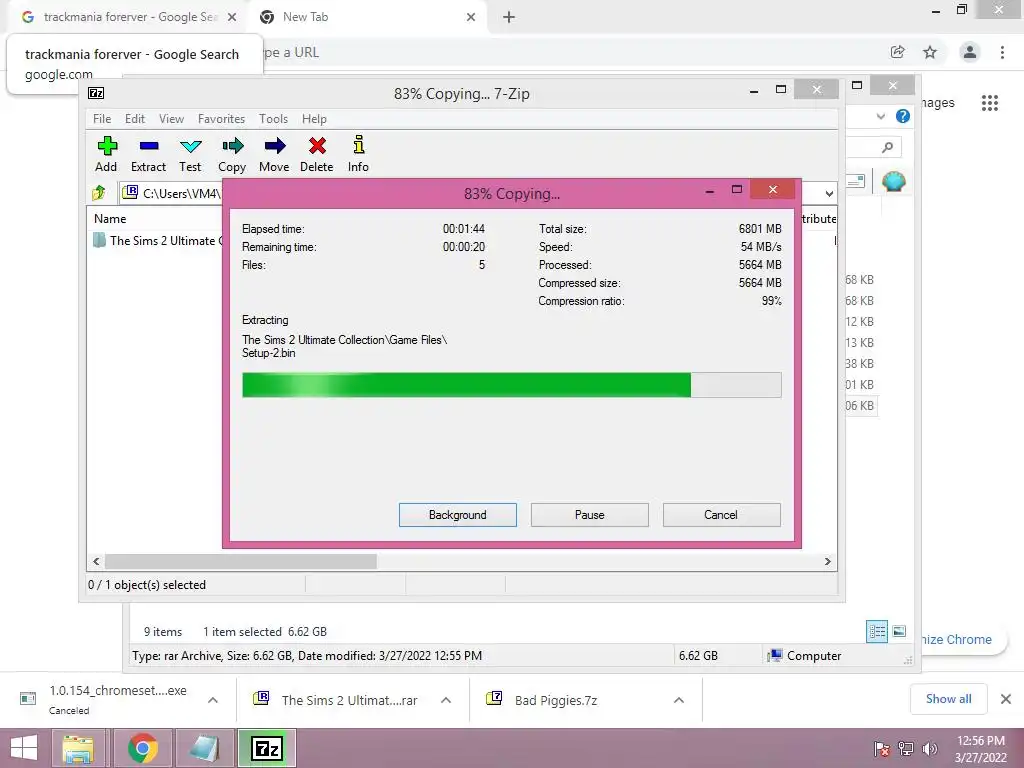
Task: Switch to trackmania forerver Google Search tab
Action: tap(127, 17)
